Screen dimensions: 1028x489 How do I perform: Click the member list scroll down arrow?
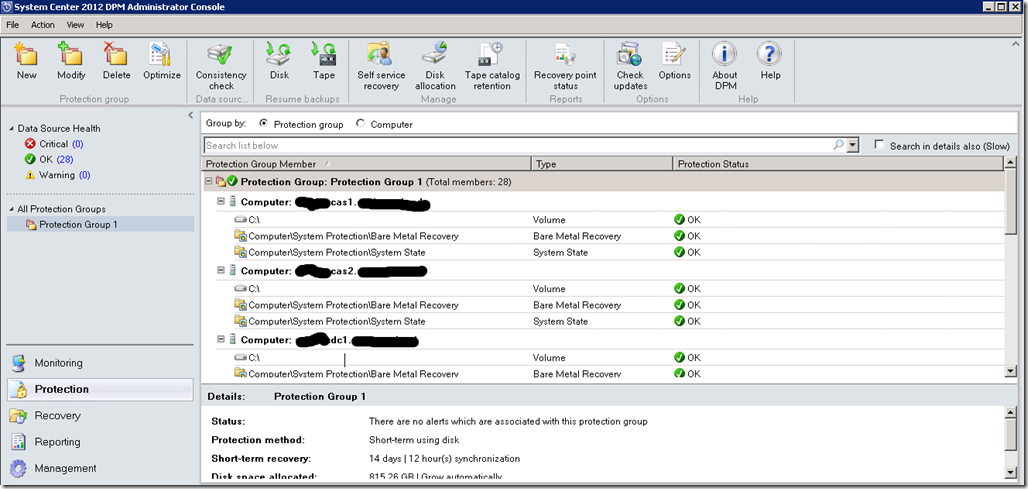coord(1010,372)
